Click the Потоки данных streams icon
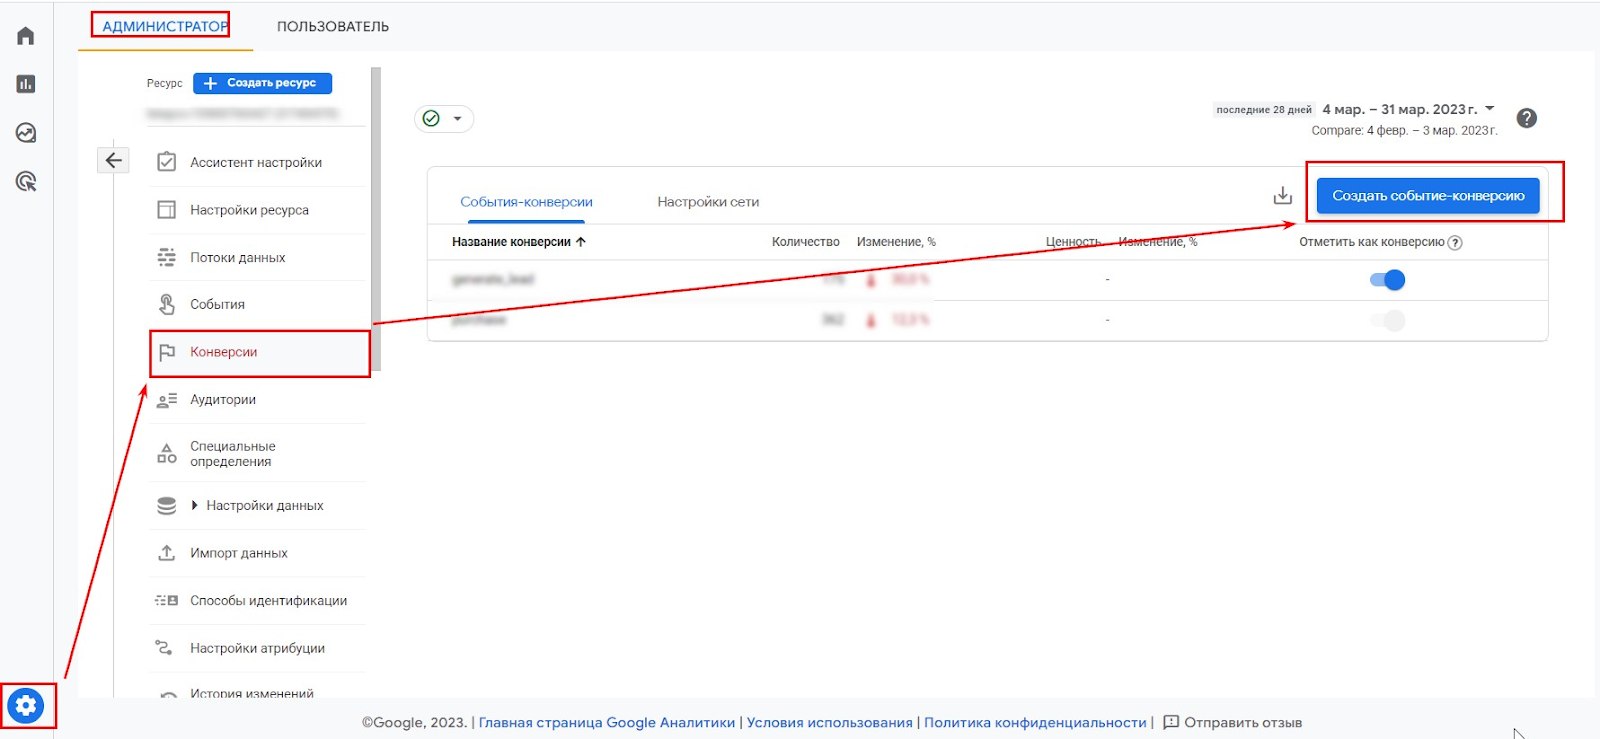 (167, 257)
